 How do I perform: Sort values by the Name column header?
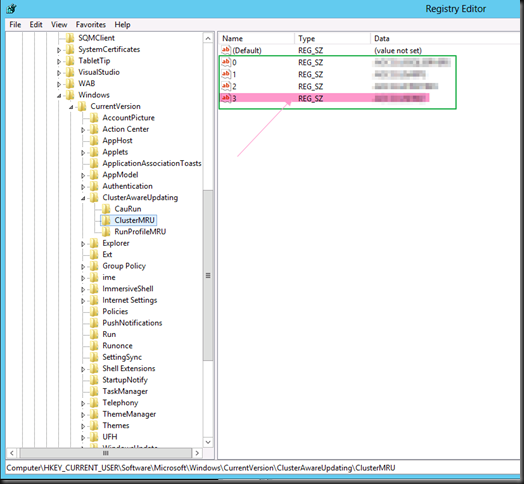[x=256, y=38]
